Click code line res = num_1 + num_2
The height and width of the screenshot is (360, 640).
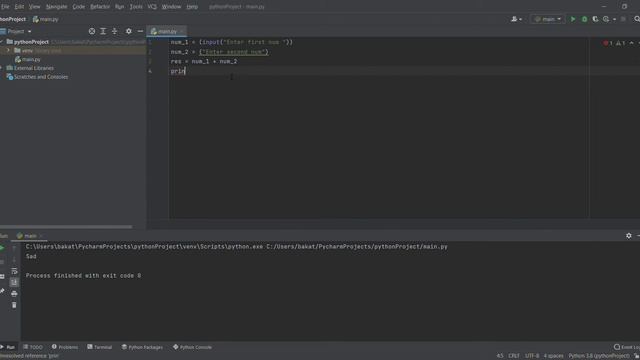pyautogui.click(x=204, y=61)
